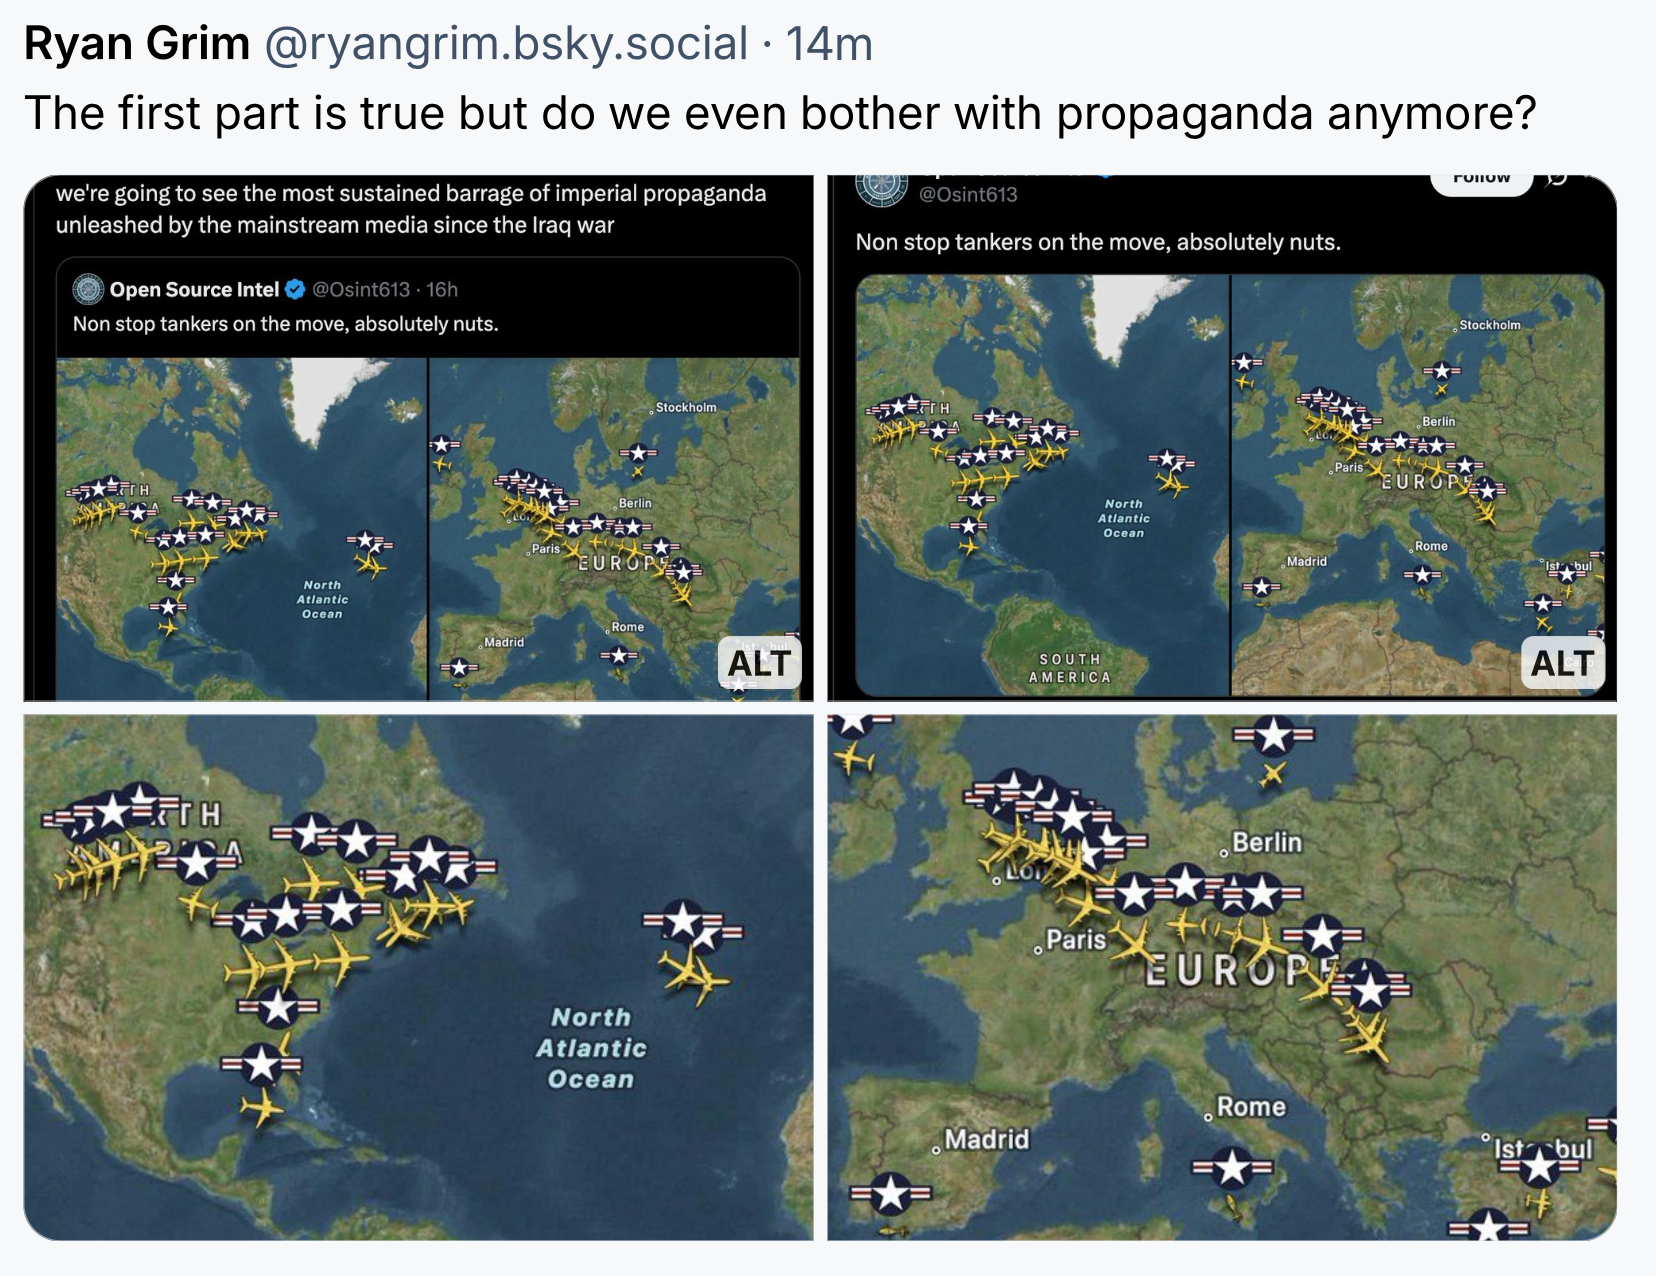Open Ryan Grim's profile from author name
The image size is (1656, 1276).
[137, 44]
